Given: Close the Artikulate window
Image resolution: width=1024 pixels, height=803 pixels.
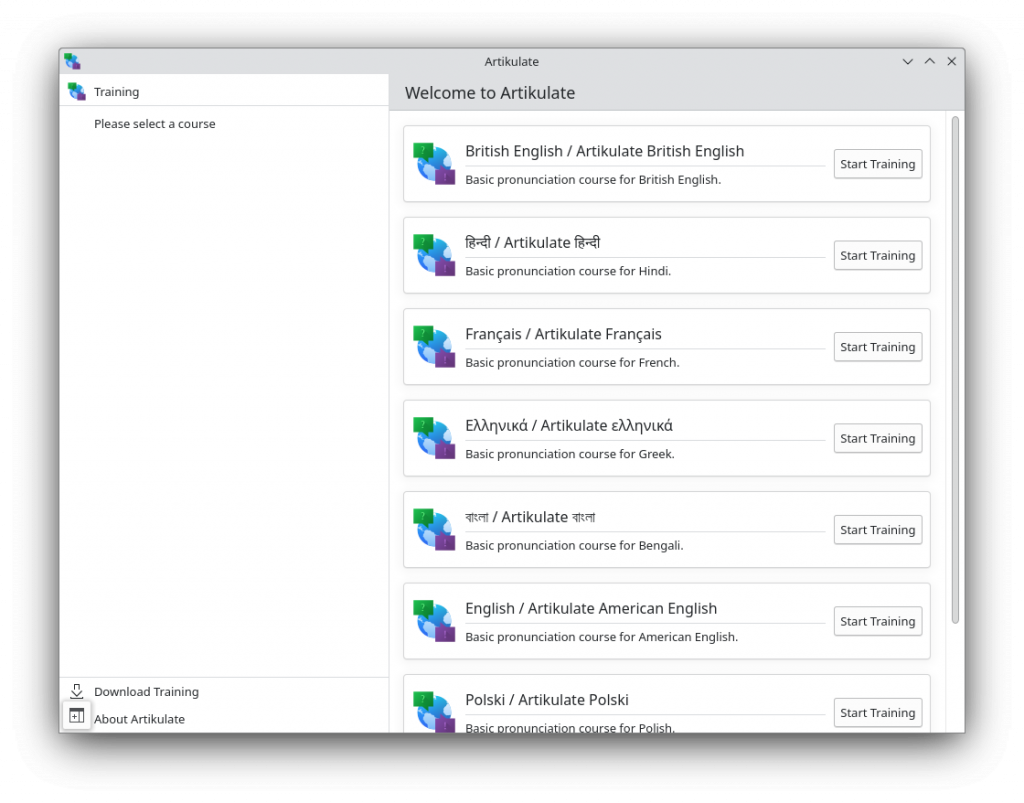Looking at the screenshot, I should [x=952, y=61].
